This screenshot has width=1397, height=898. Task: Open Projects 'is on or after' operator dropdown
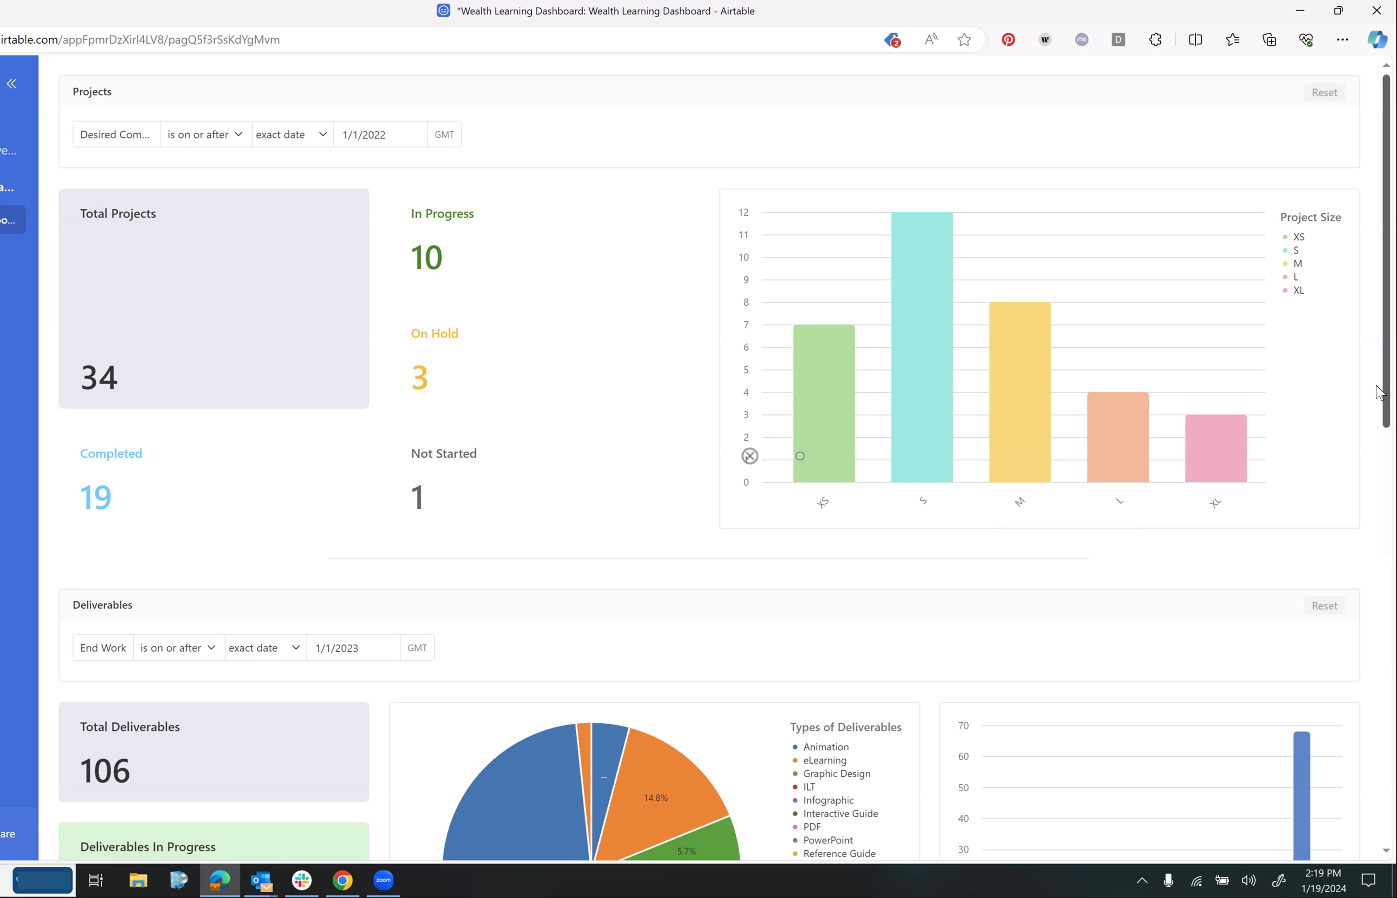[x=205, y=134]
